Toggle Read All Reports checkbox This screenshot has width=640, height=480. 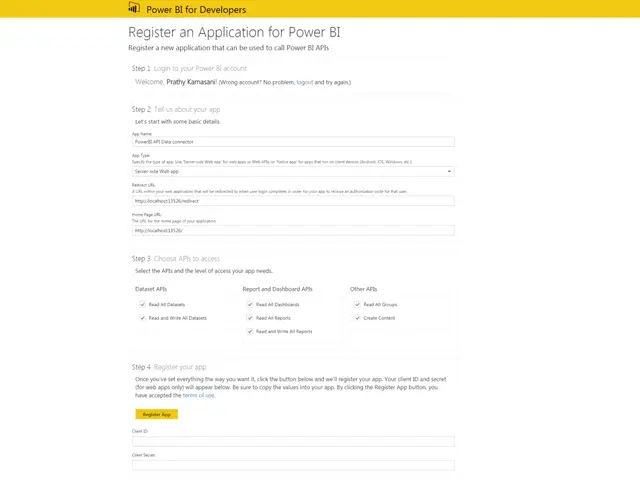point(250,318)
